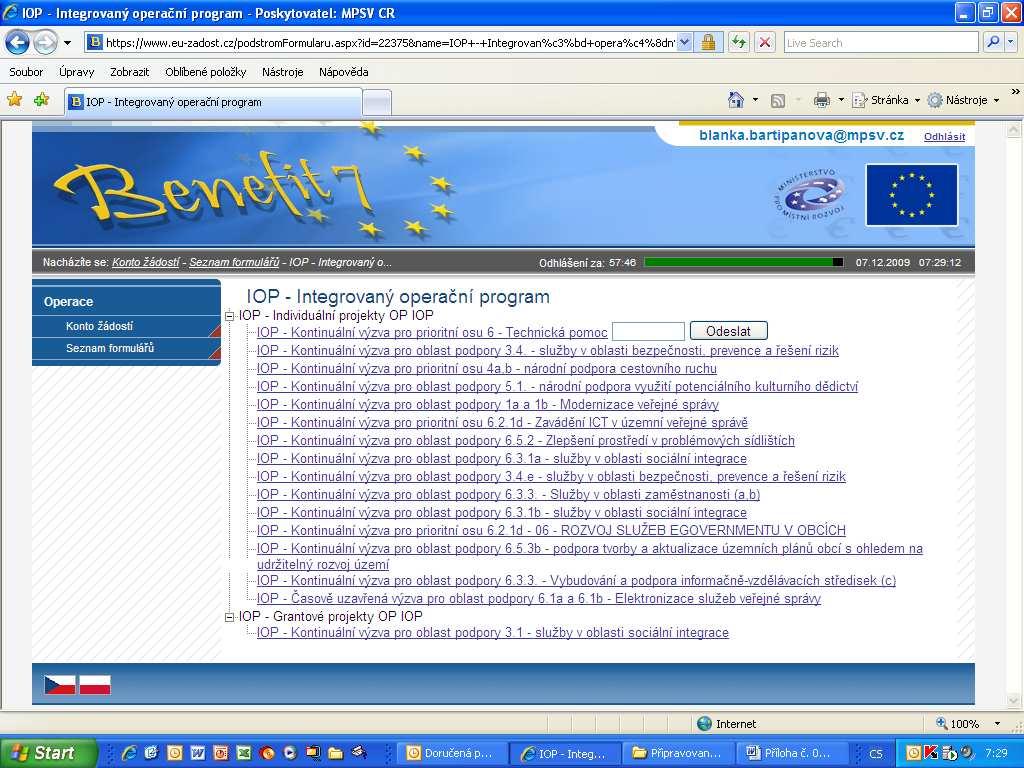
Task: Click the Print icon
Action: (x=822, y=100)
